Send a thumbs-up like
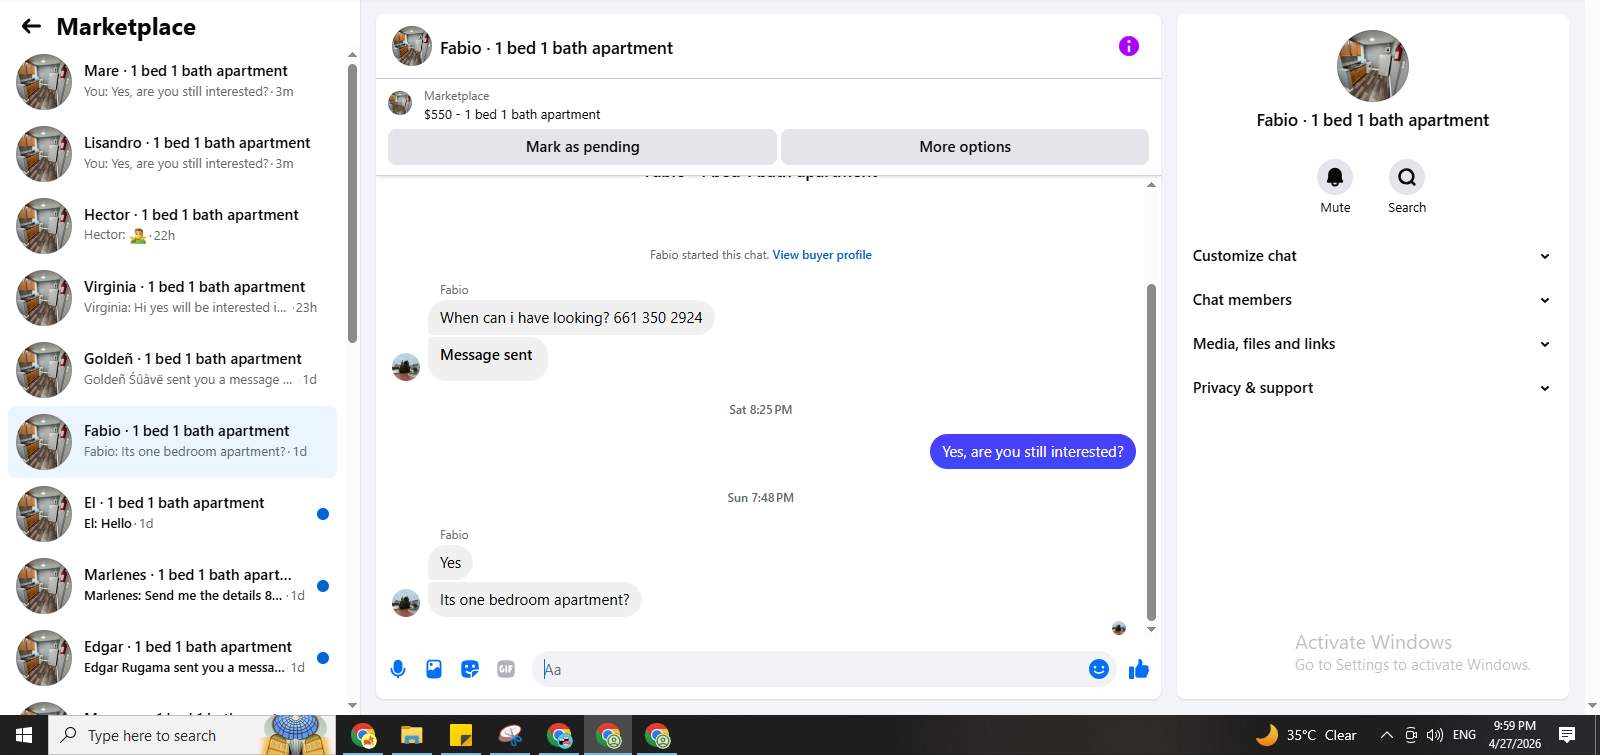 point(1139,669)
